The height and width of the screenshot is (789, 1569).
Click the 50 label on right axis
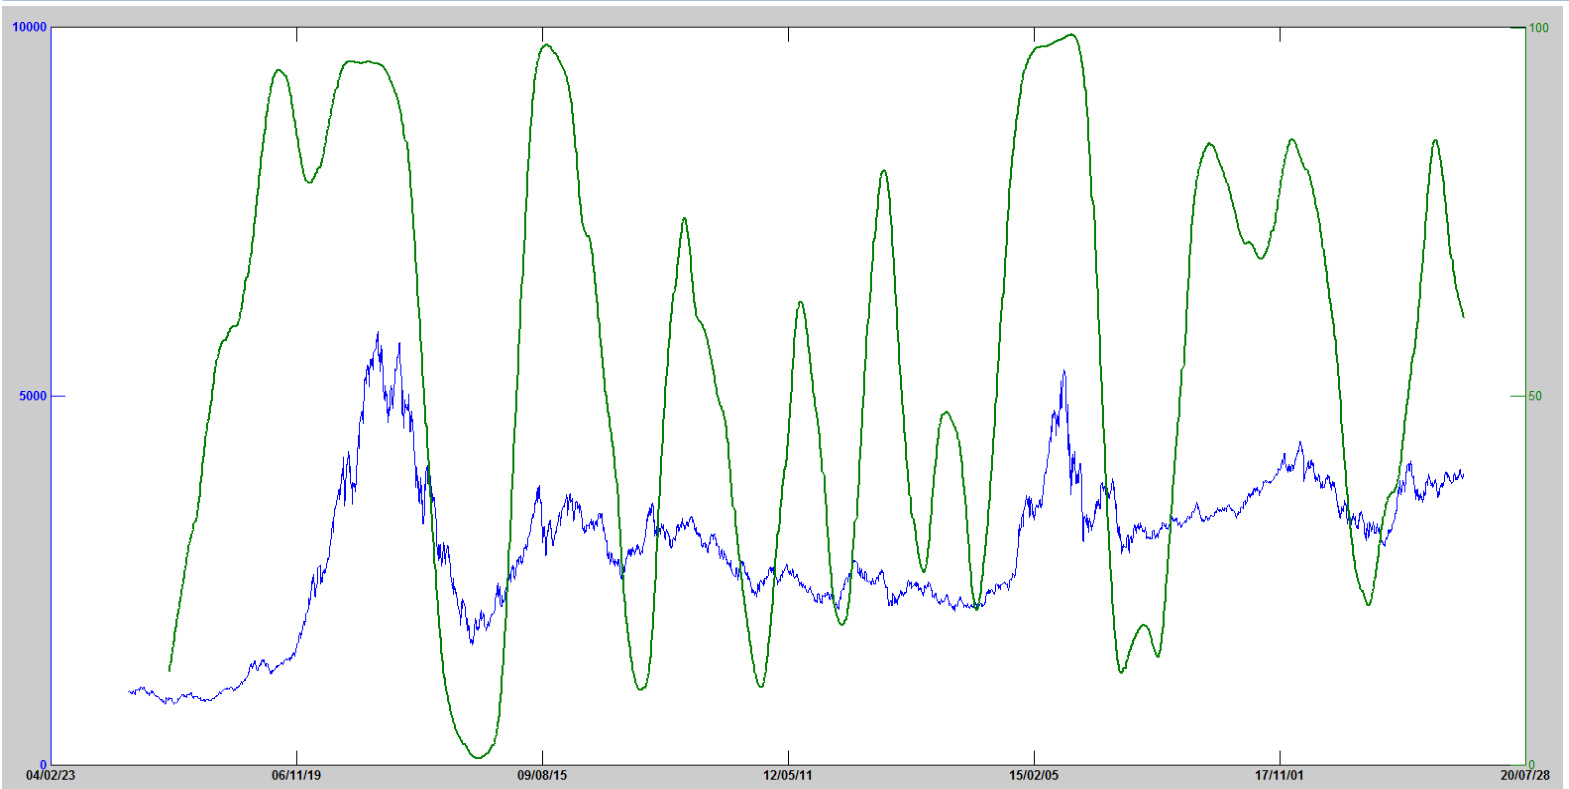tap(1535, 396)
